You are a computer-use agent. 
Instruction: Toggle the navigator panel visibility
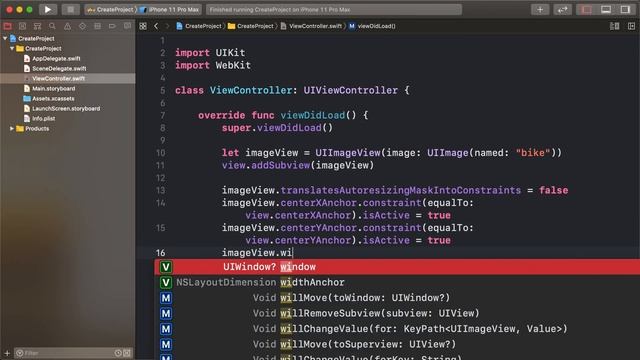[x=587, y=9]
